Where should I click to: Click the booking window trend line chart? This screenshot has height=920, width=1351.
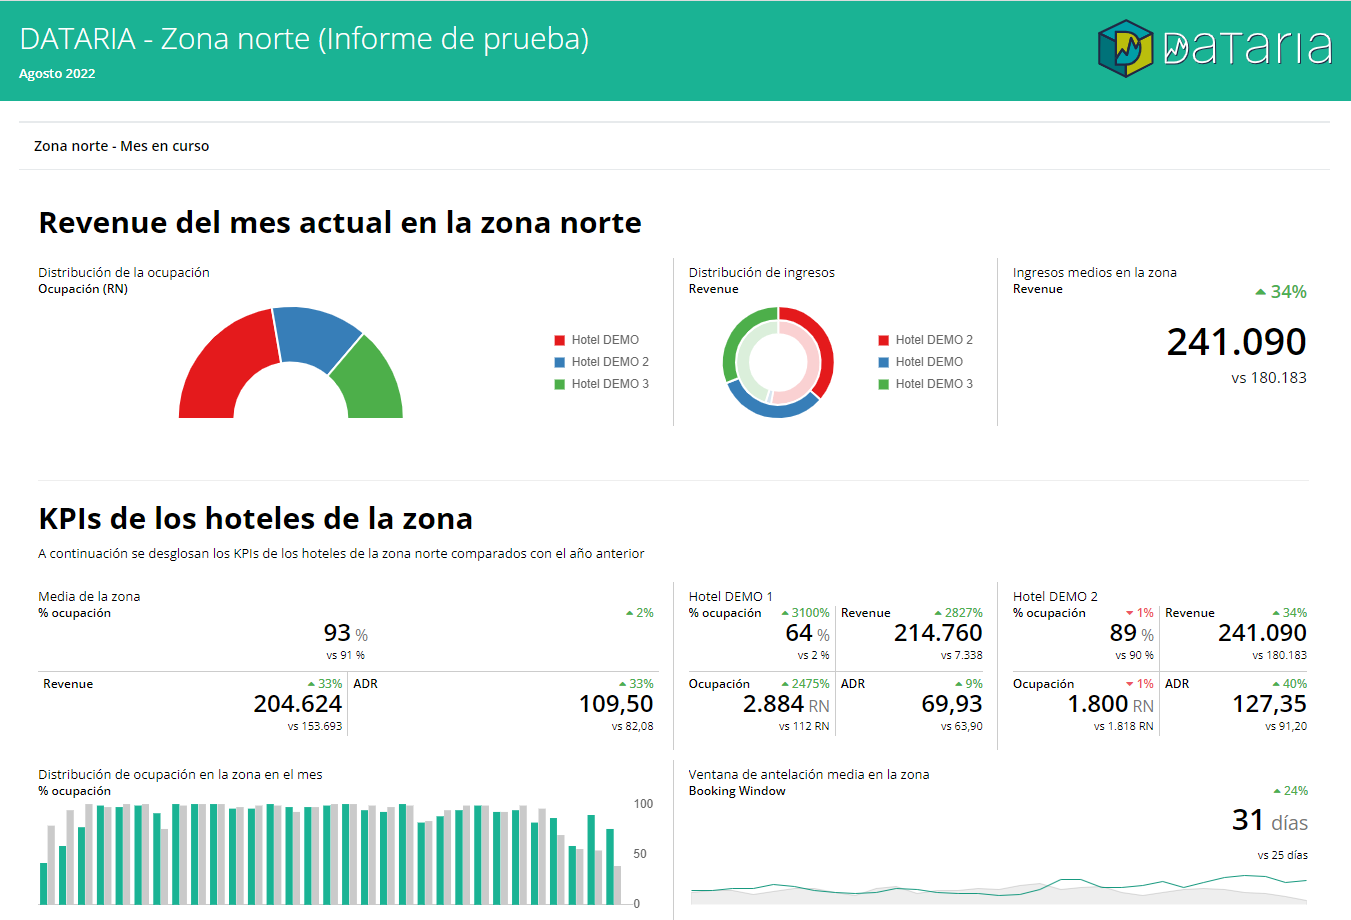coord(999,888)
